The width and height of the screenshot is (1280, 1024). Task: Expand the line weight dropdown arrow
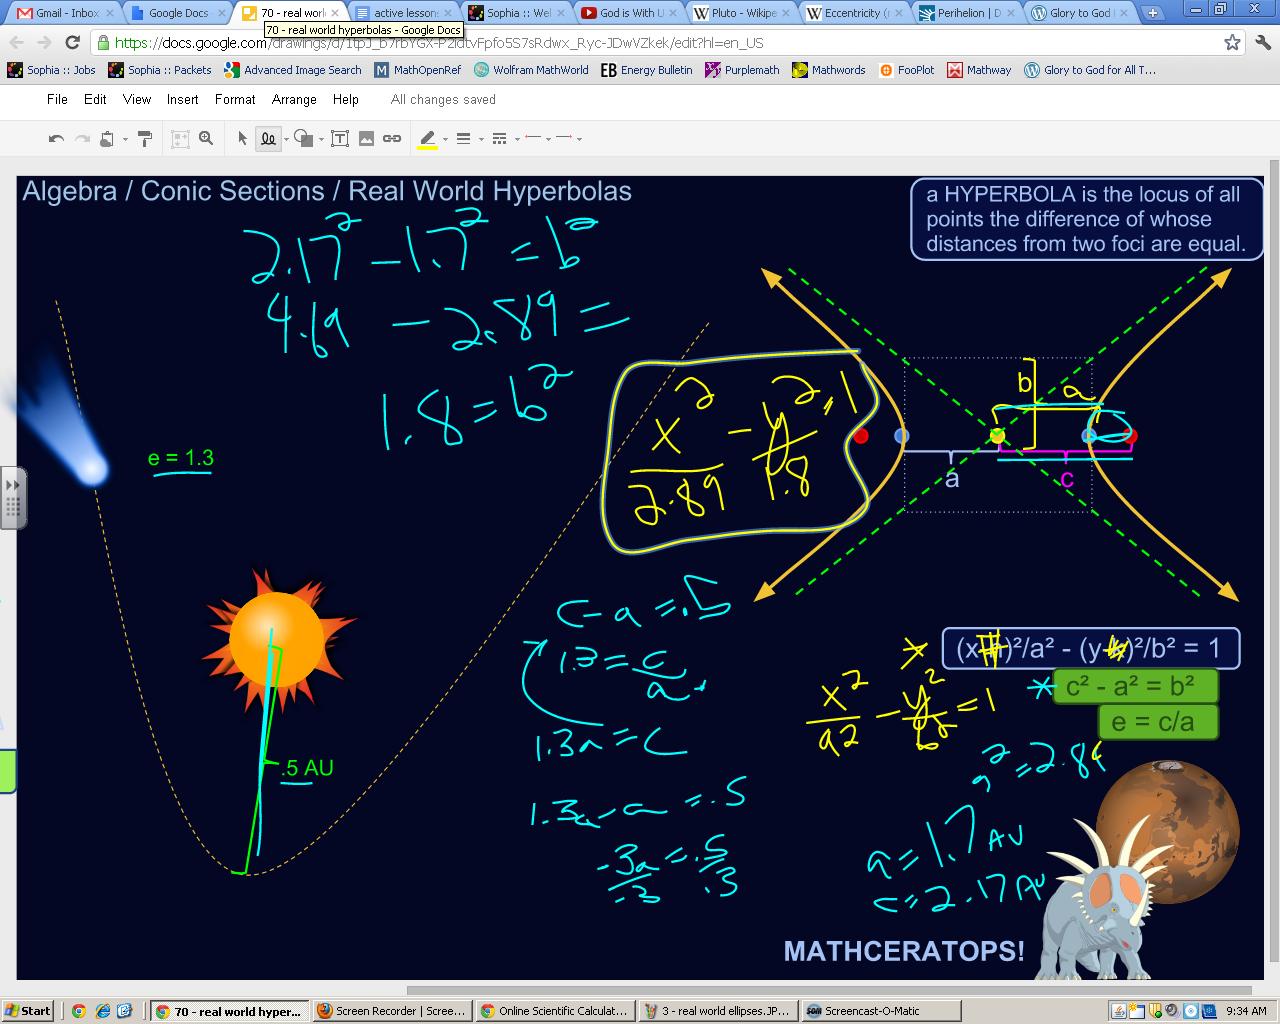coord(481,140)
